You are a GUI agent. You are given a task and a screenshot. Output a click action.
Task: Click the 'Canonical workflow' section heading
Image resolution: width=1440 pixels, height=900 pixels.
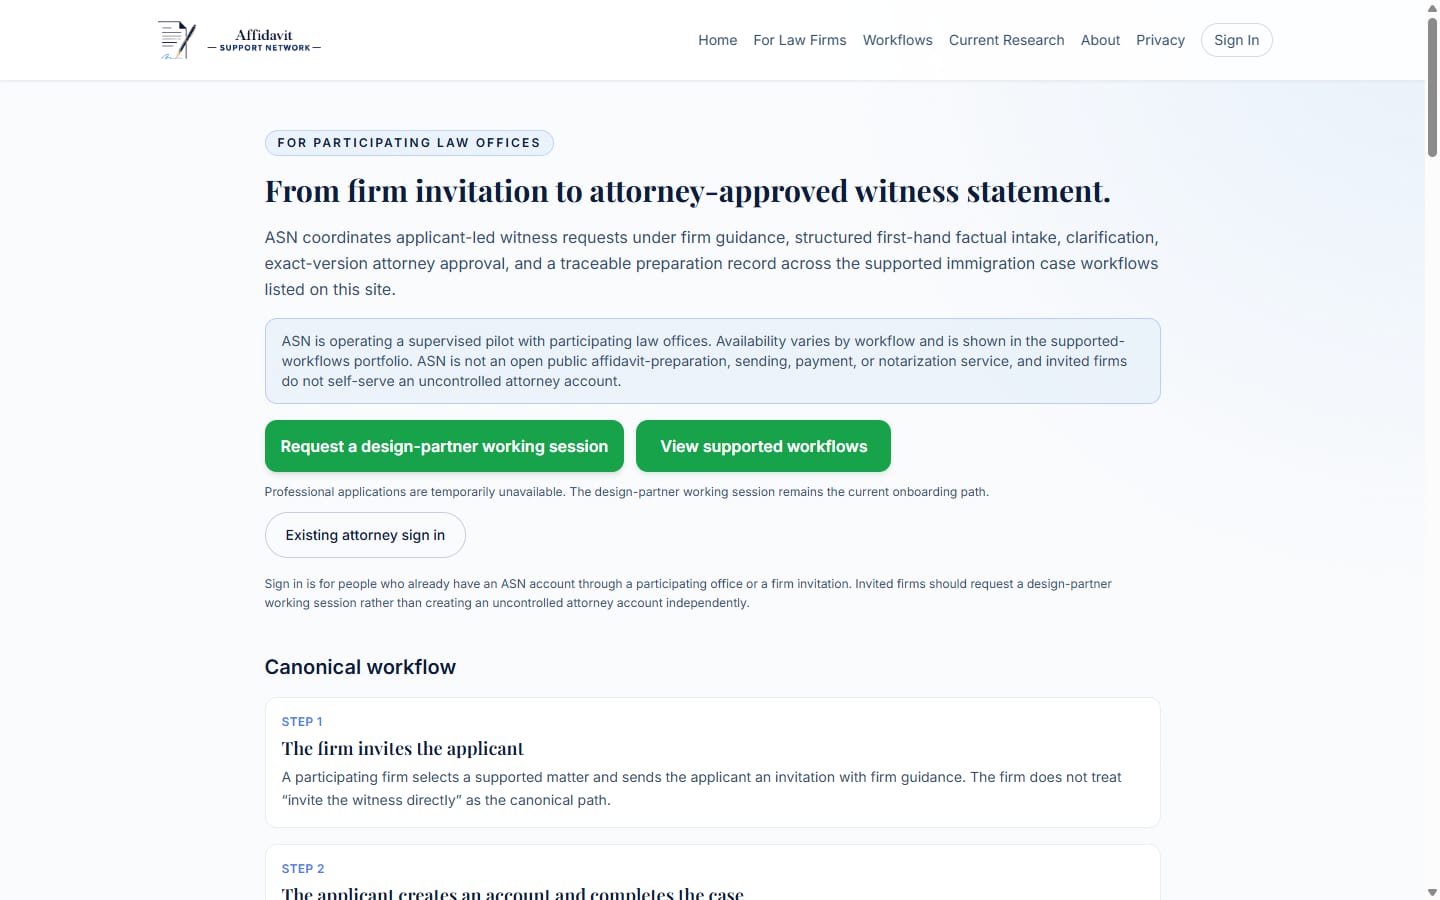point(360,667)
